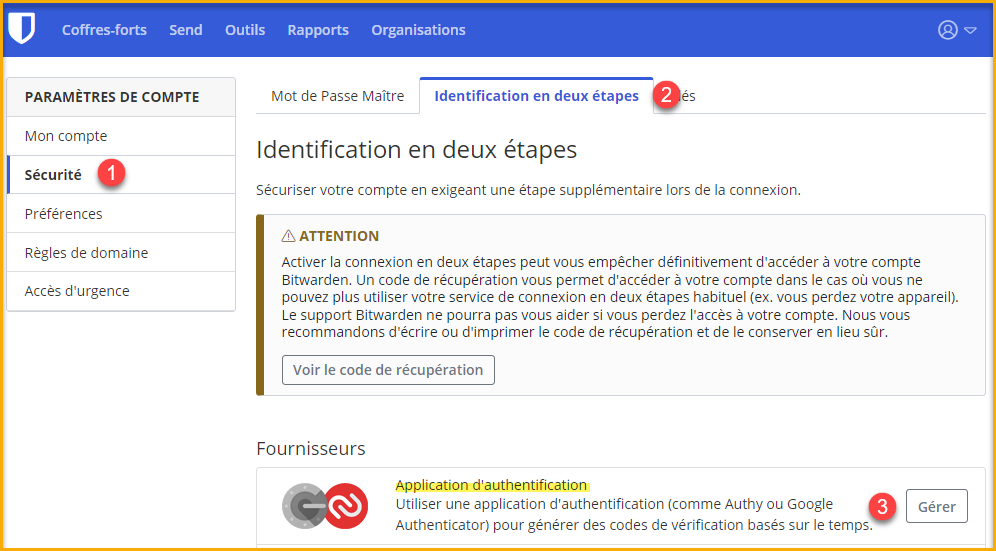Image resolution: width=996 pixels, height=551 pixels.
Task: Go to the Send section
Action: pyautogui.click(x=186, y=30)
